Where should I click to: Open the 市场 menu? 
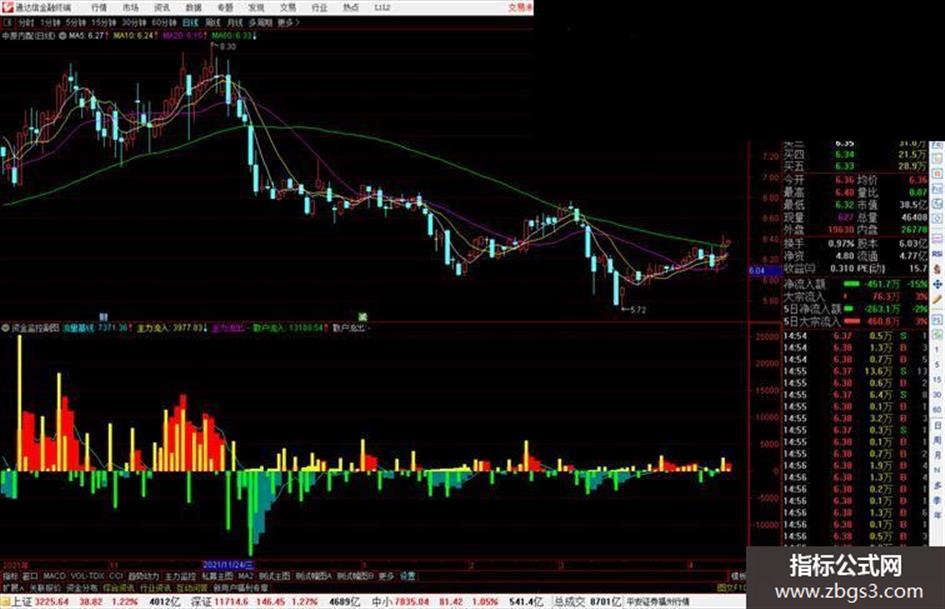130,7
